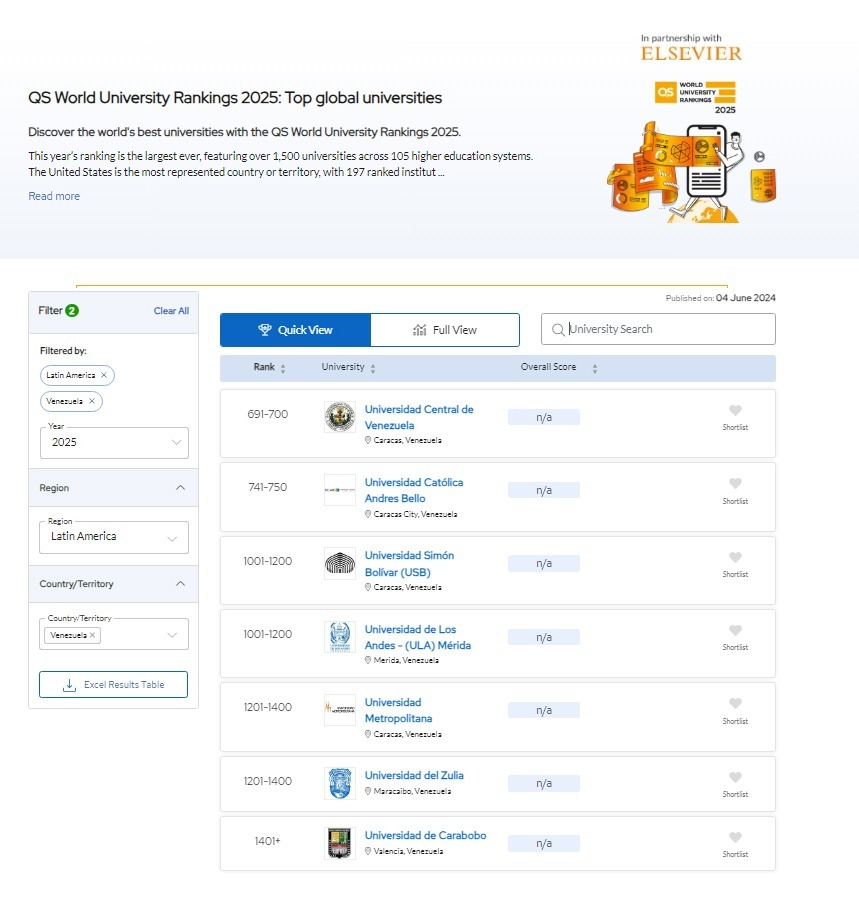859x912 pixels.
Task: Switch to Full View tab
Action: coord(445,330)
